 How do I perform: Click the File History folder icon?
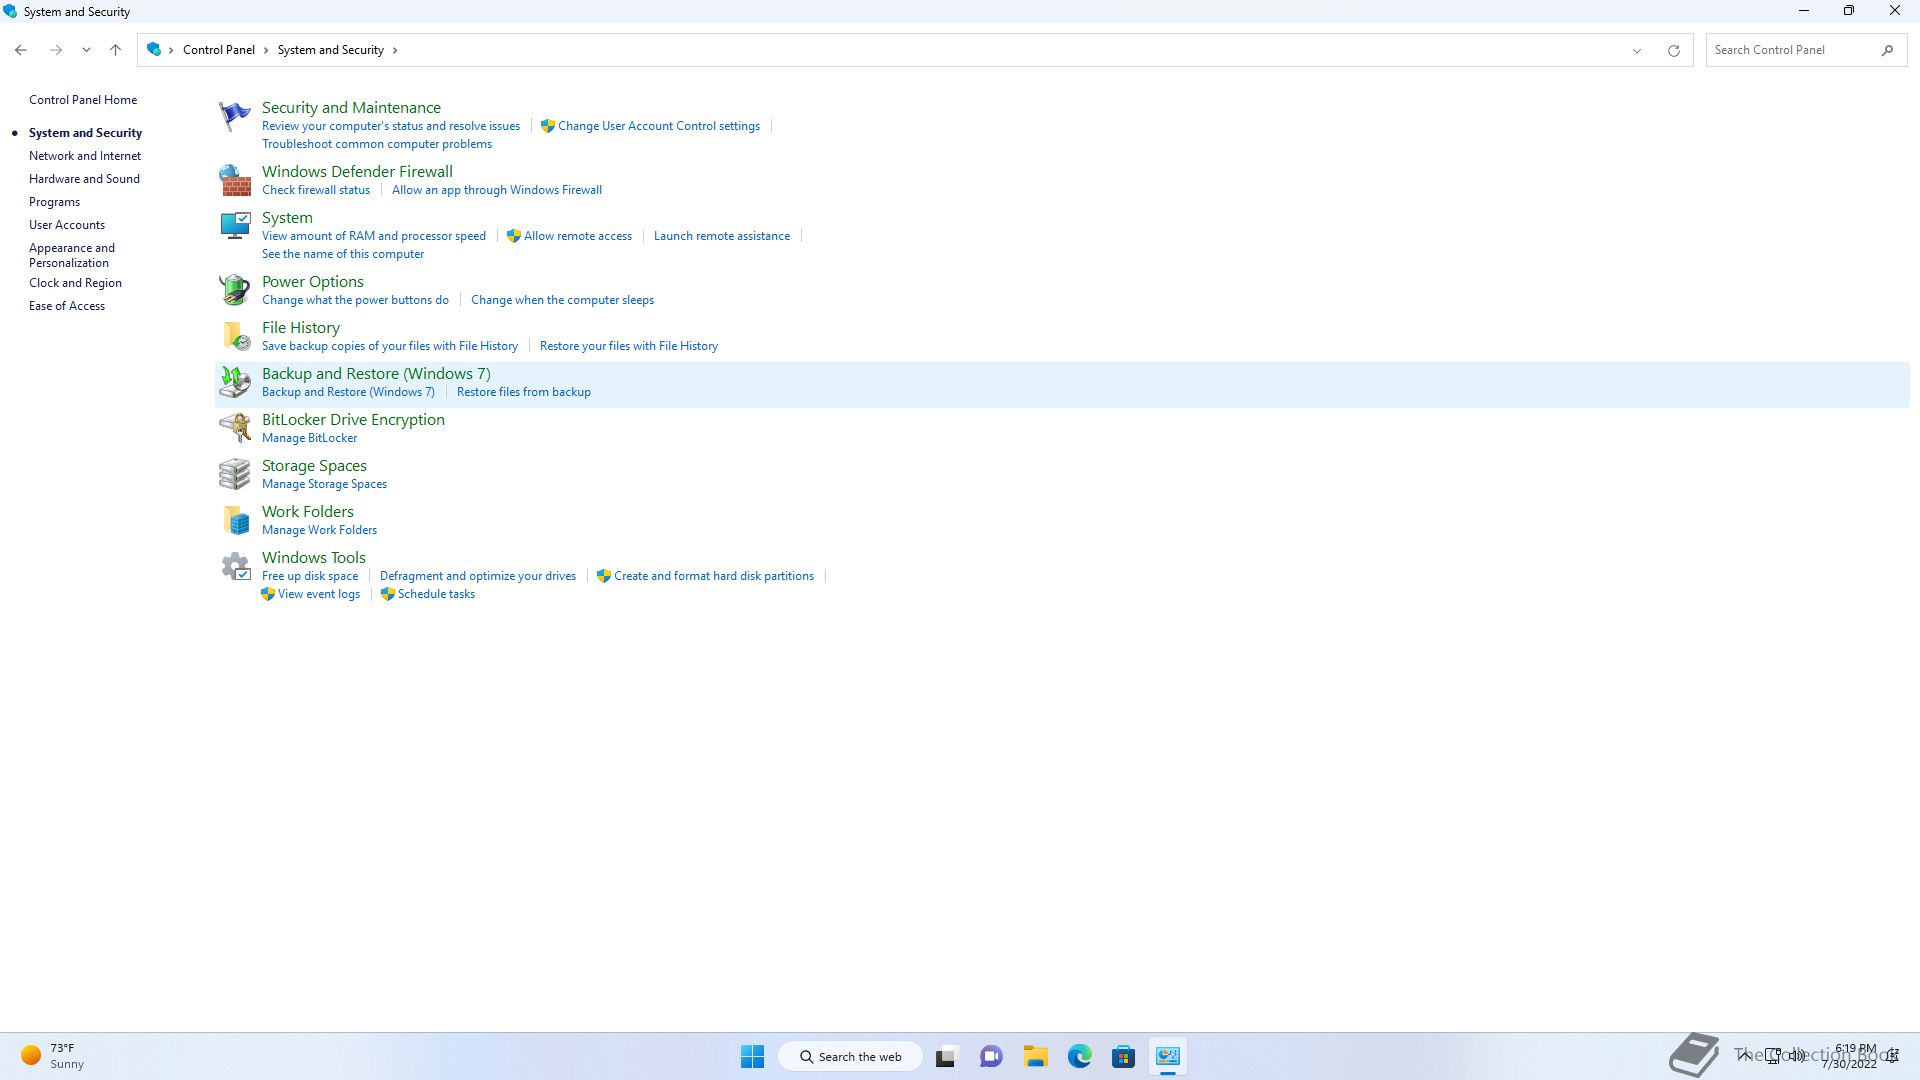coord(235,336)
